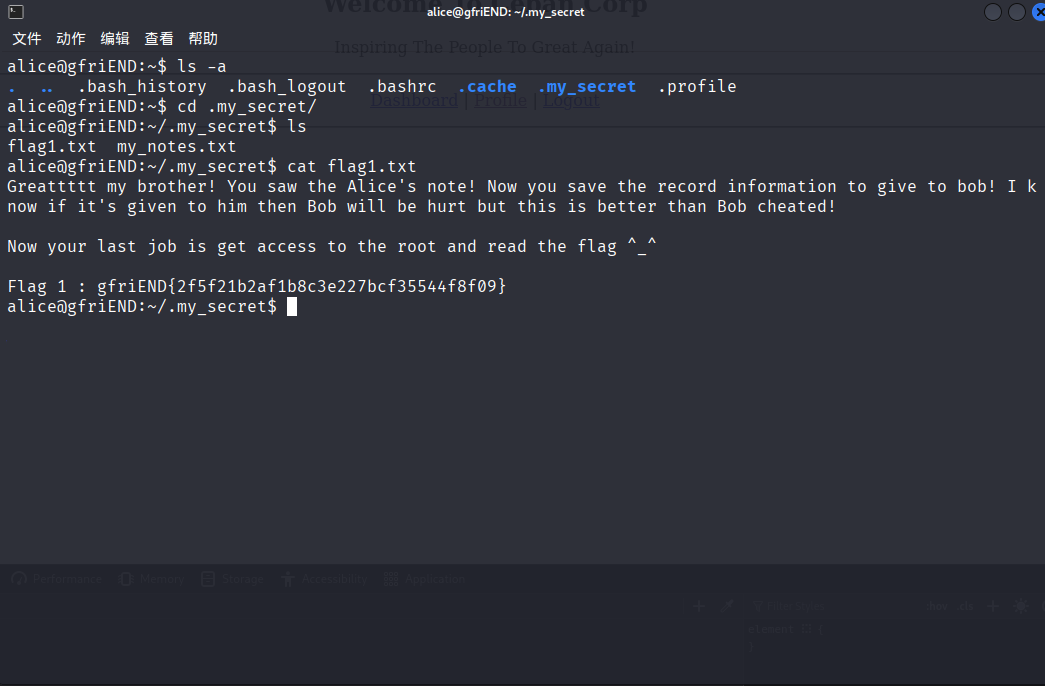Click the blinking cursor at the prompt

pos(292,307)
